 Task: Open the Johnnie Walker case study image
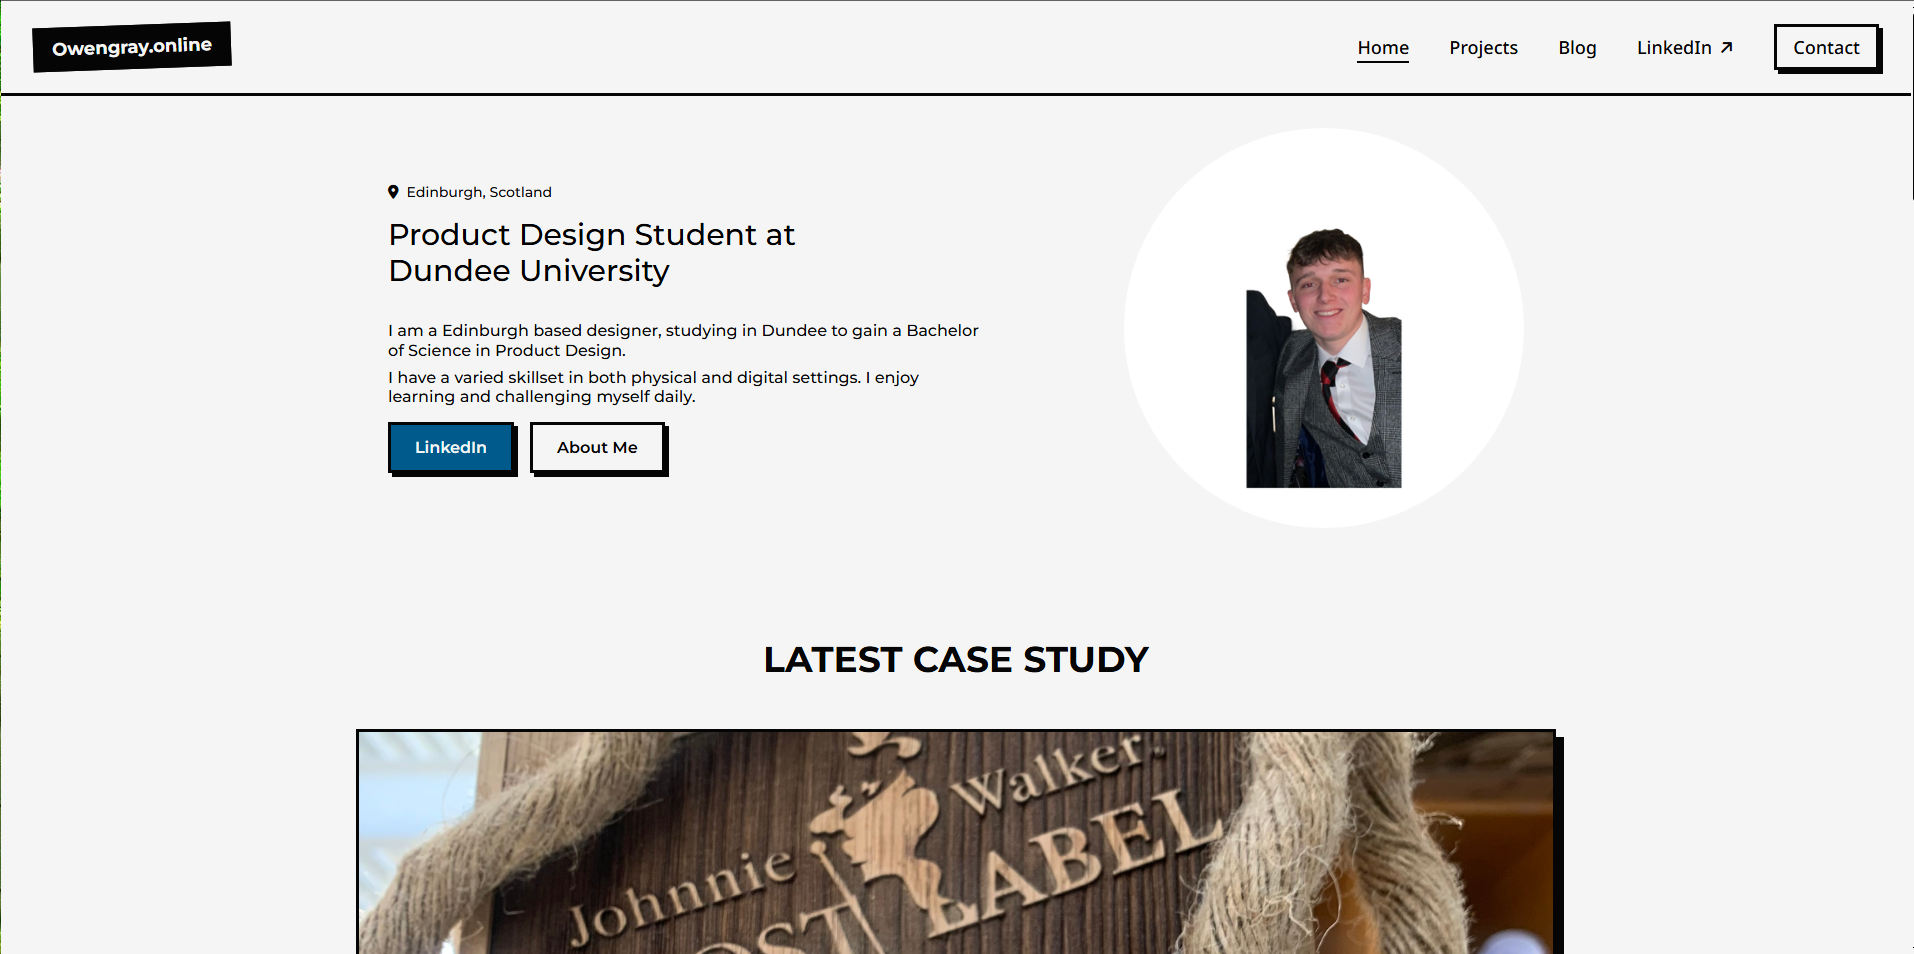(x=958, y=842)
